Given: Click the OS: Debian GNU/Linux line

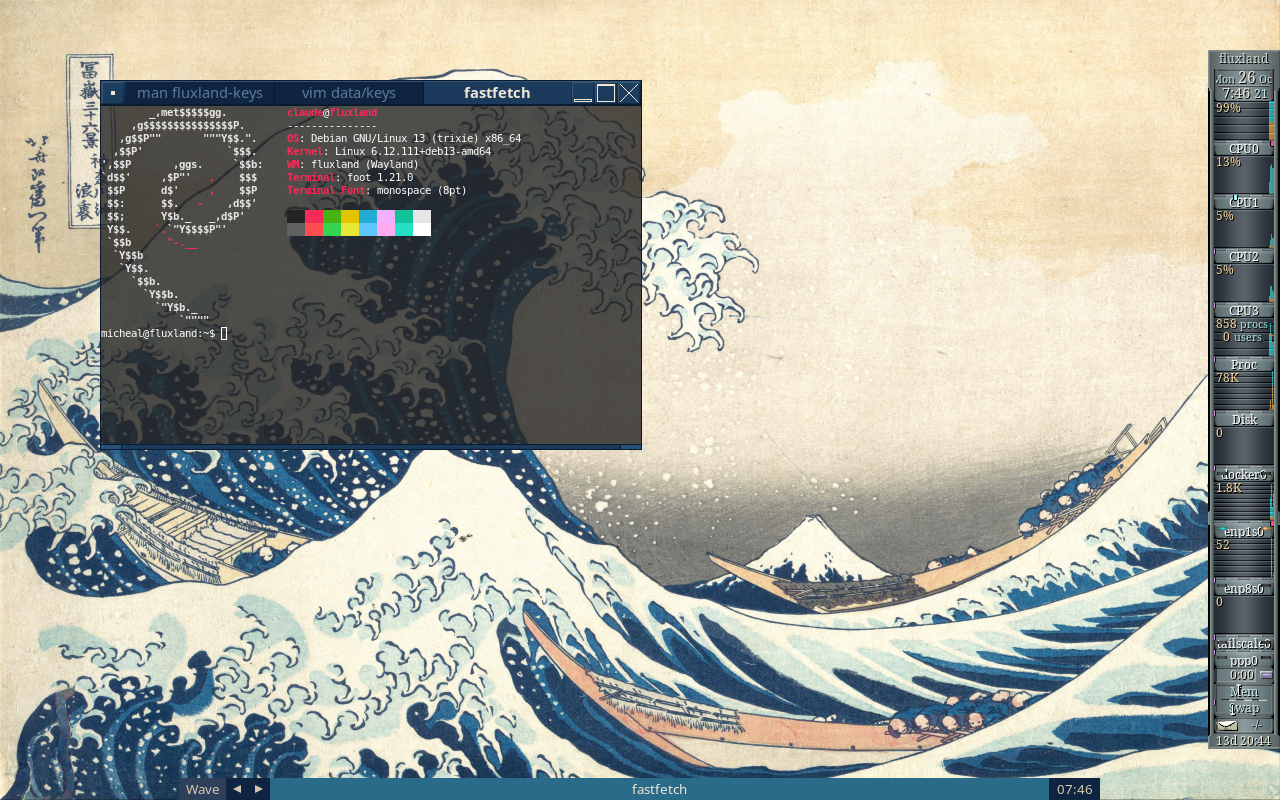Looking at the screenshot, I should click(x=404, y=138).
